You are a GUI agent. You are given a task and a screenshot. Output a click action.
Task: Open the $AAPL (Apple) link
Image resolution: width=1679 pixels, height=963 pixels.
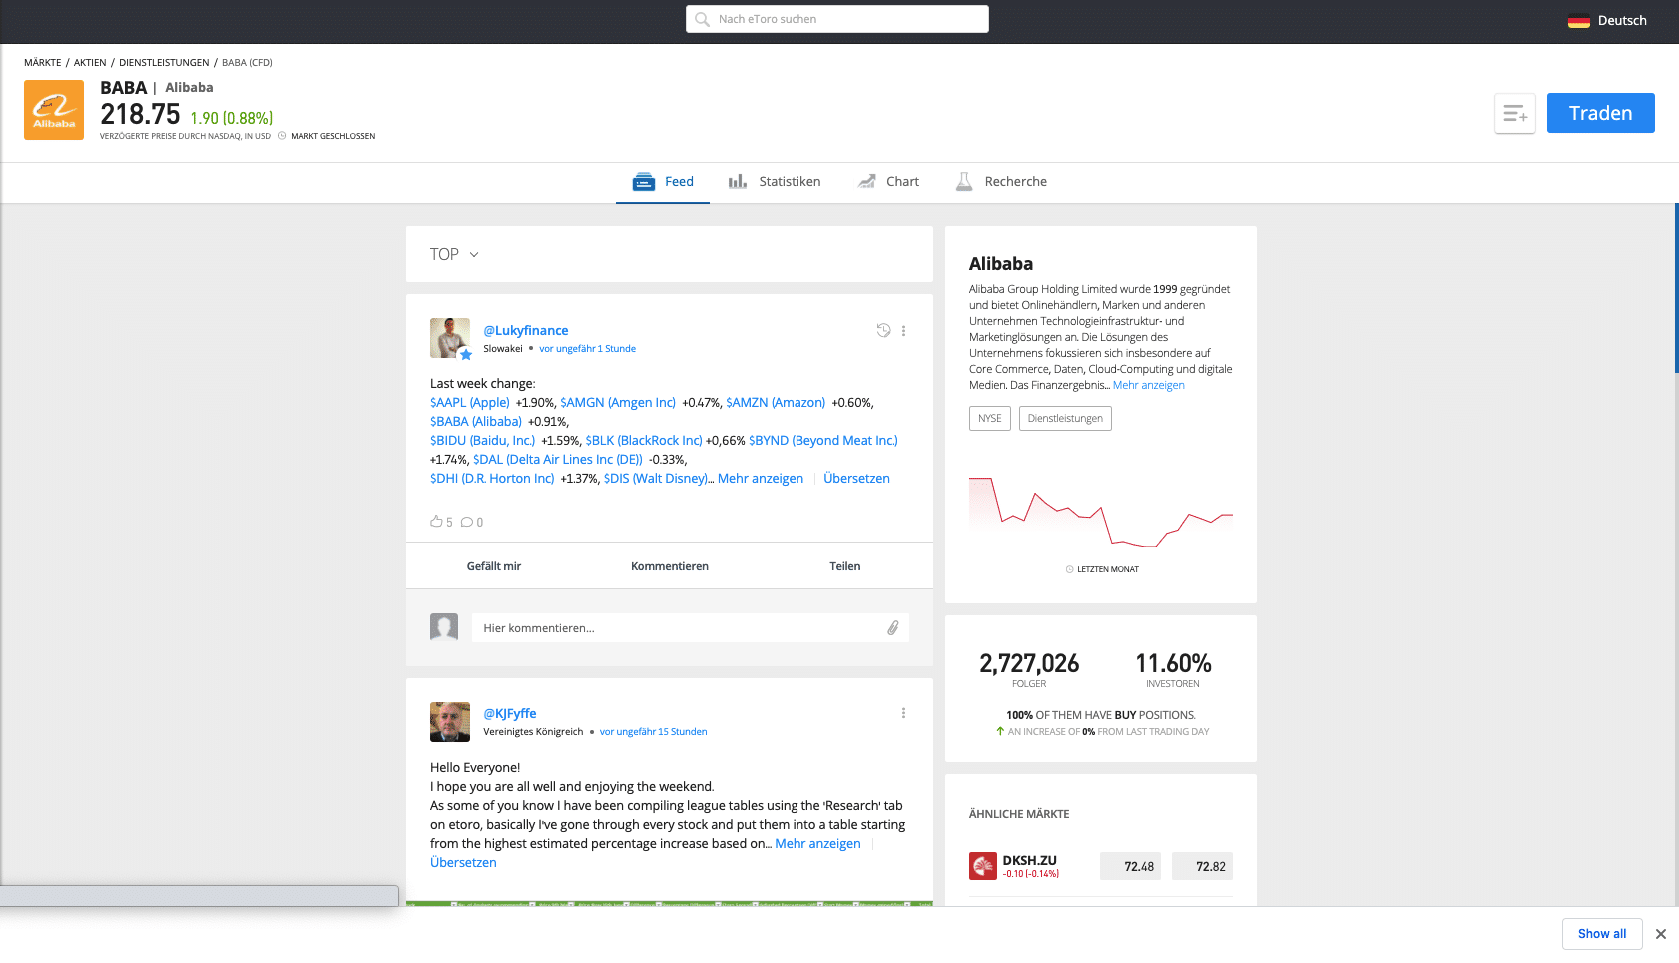tap(470, 402)
